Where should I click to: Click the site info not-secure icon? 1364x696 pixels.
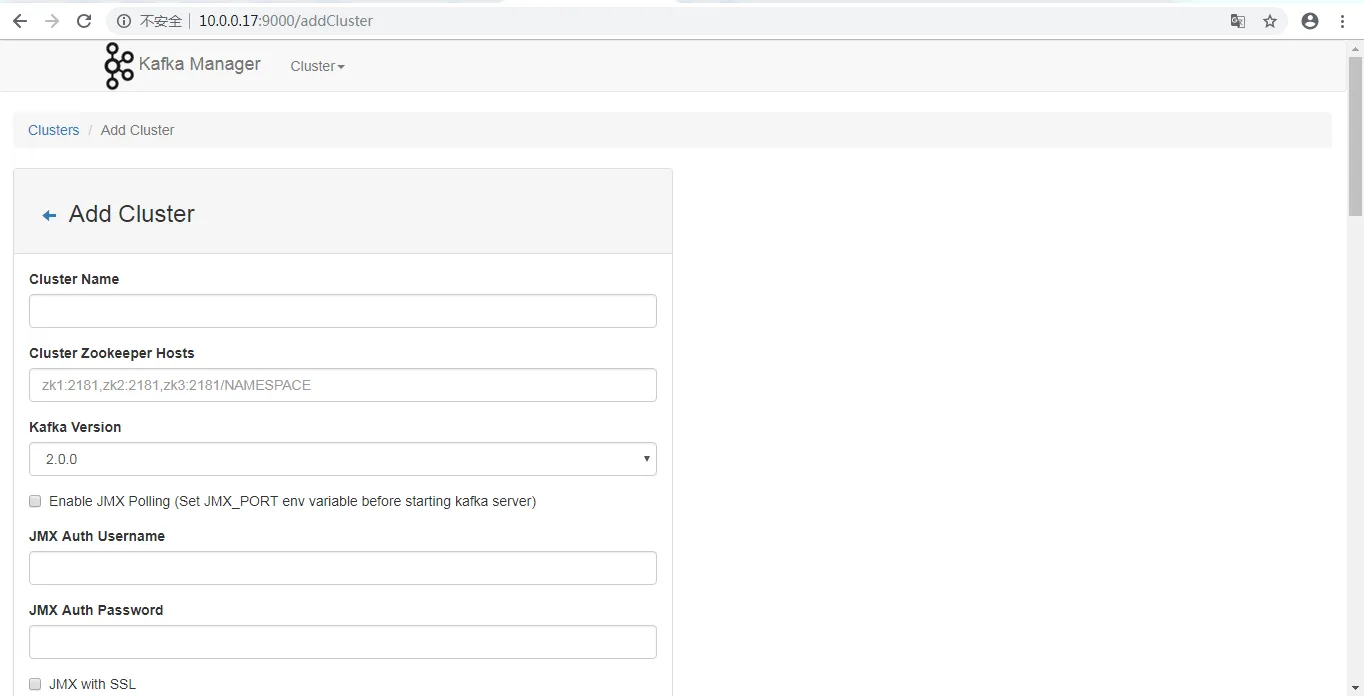tap(124, 21)
